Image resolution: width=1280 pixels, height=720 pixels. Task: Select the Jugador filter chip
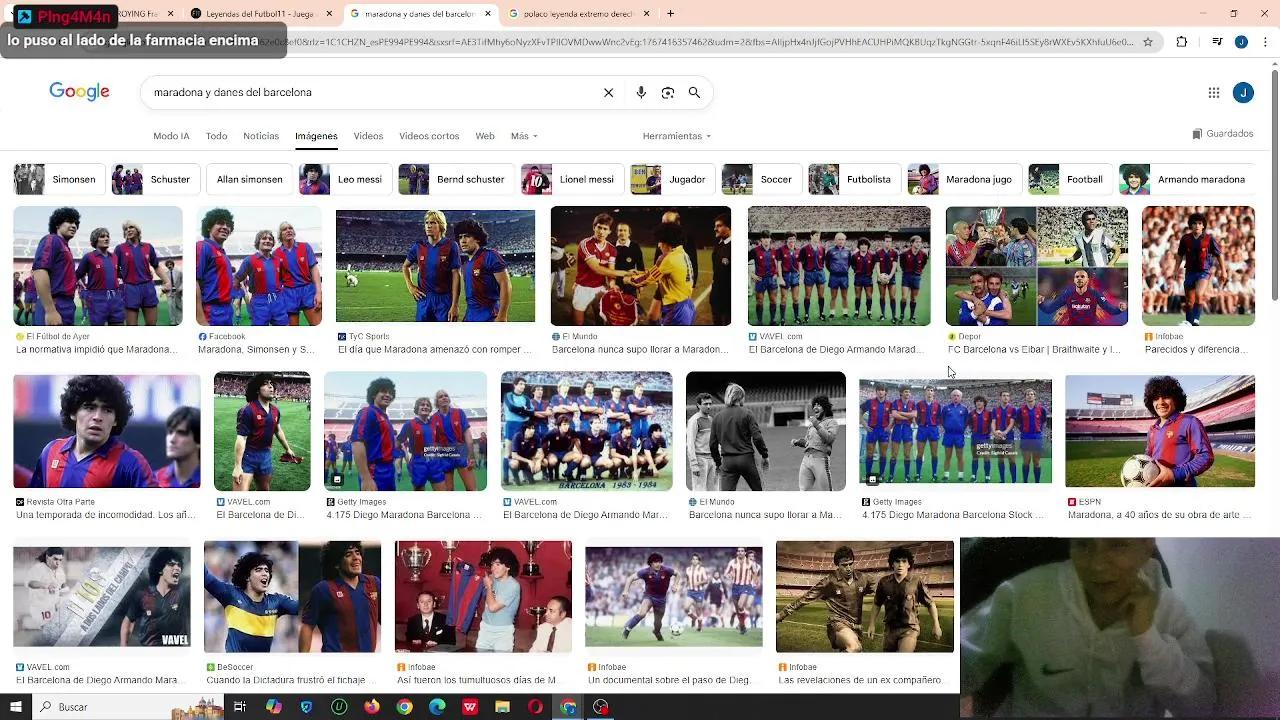tap(673, 180)
